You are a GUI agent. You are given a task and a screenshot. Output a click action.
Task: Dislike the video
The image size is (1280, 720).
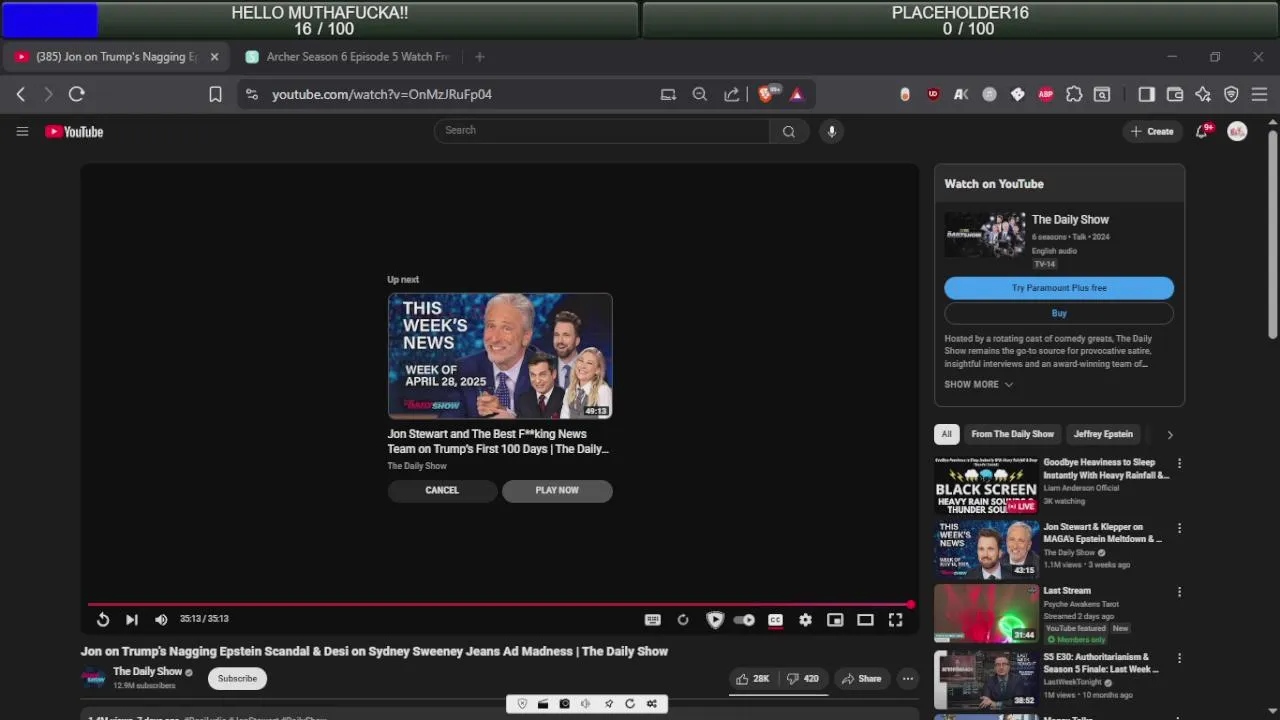click(x=803, y=679)
